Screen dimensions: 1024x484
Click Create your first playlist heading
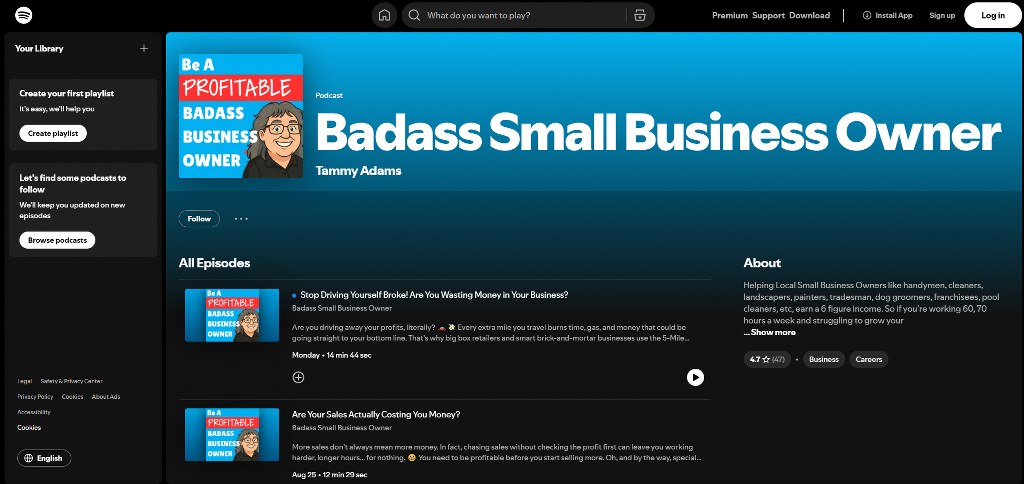click(67, 93)
